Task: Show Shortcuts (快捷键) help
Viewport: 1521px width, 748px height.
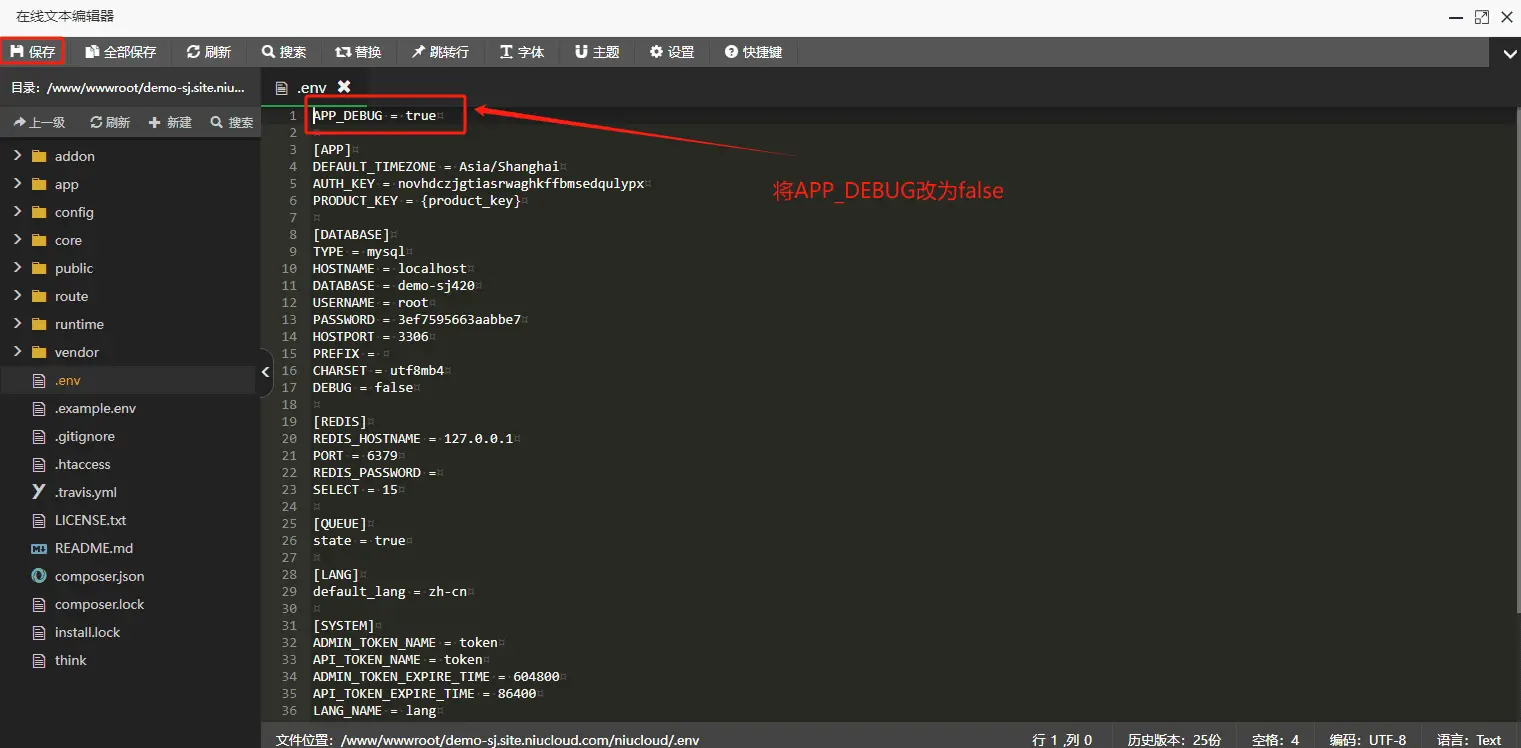Action: (x=753, y=52)
